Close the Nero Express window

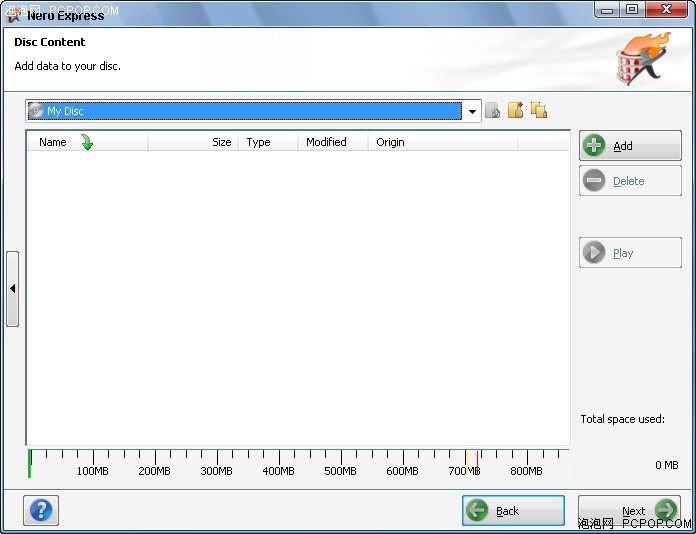[666, 10]
